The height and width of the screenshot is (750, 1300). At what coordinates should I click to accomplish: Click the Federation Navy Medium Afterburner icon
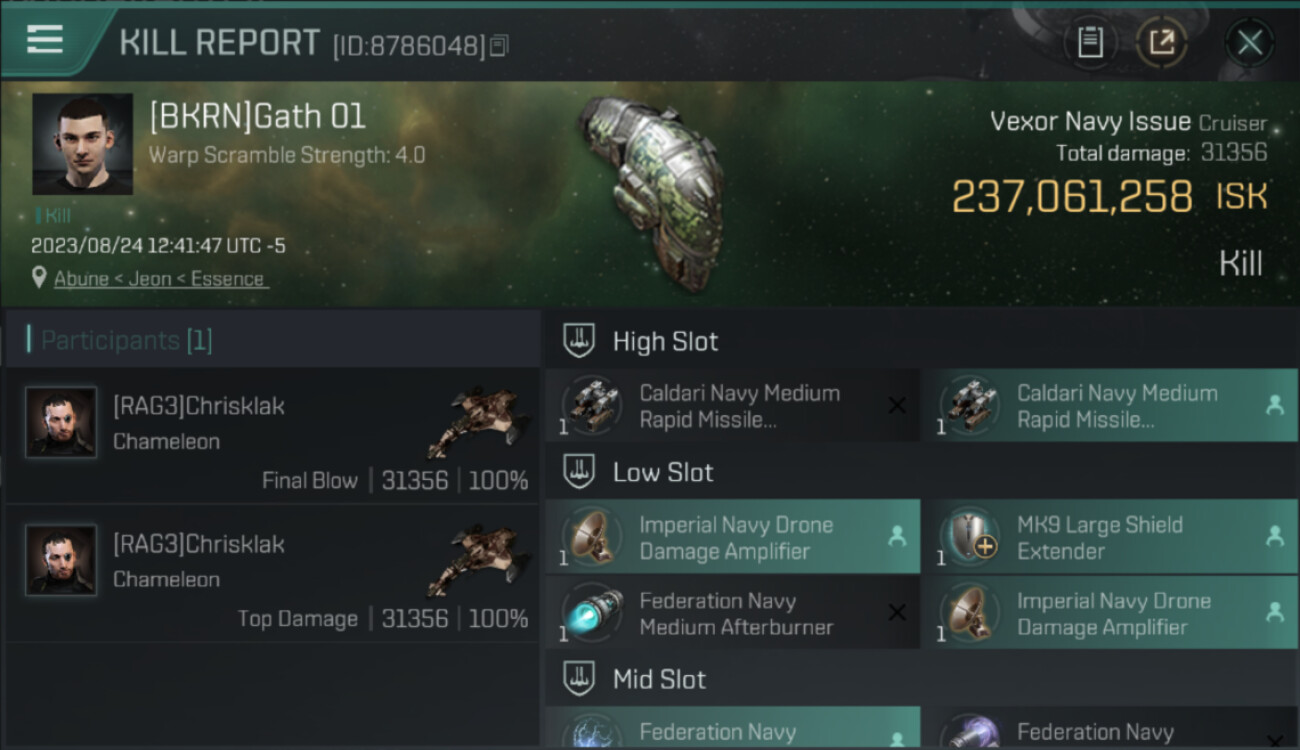tap(590, 613)
